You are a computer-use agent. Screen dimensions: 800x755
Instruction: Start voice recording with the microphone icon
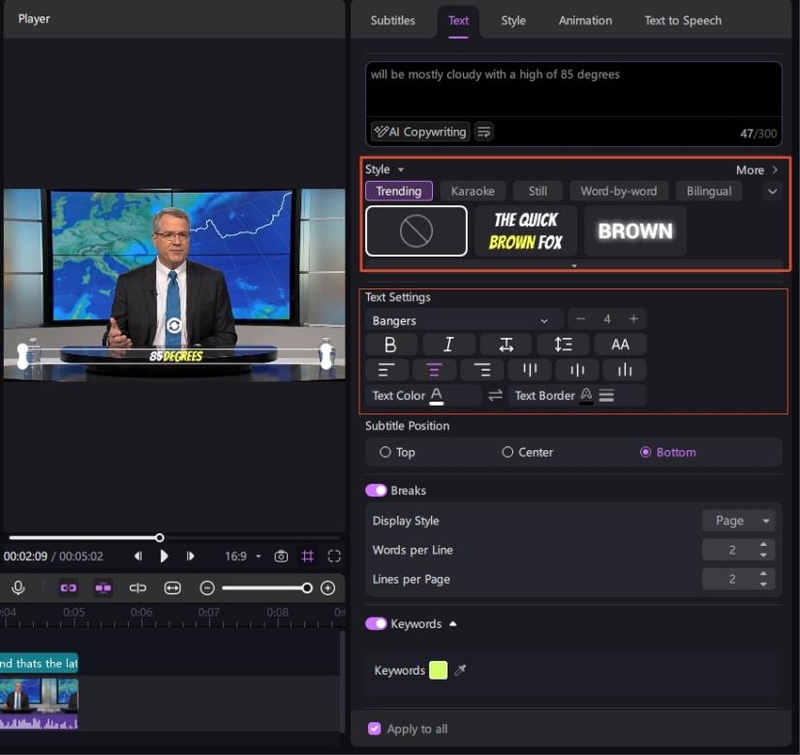(x=18, y=588)
